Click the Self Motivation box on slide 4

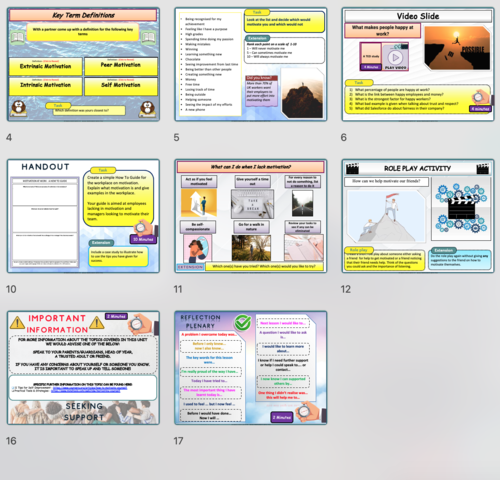tap(121, 86)
